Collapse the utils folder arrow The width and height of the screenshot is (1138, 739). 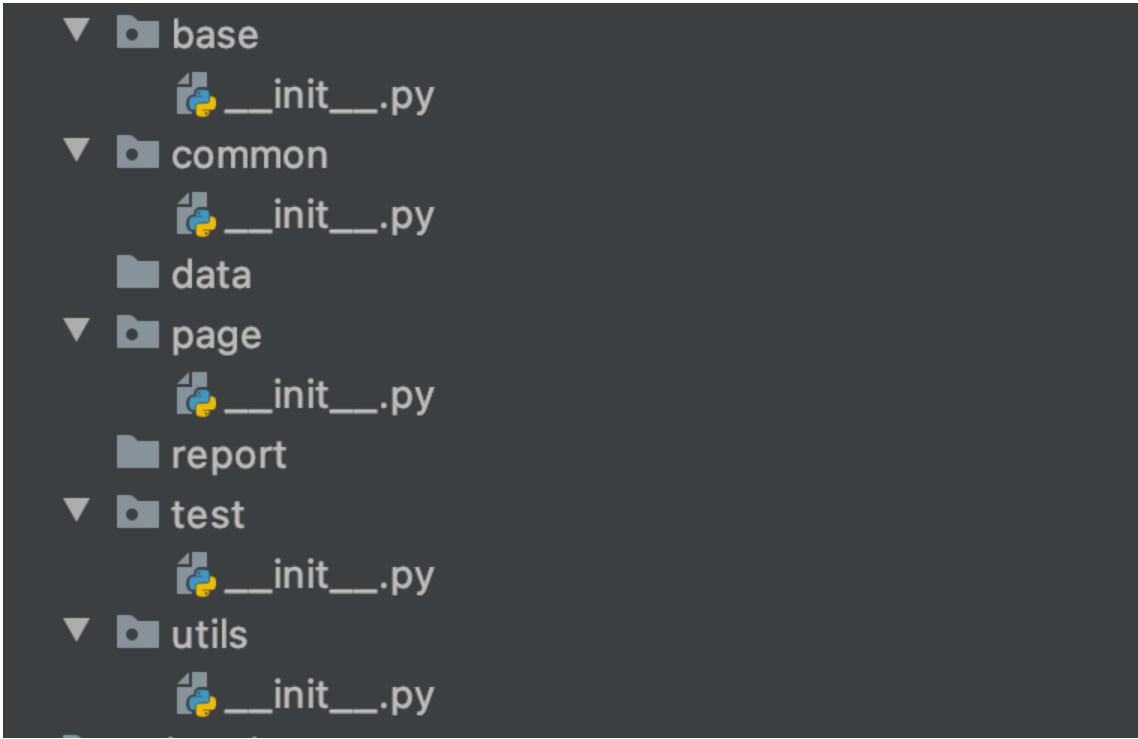76,632
